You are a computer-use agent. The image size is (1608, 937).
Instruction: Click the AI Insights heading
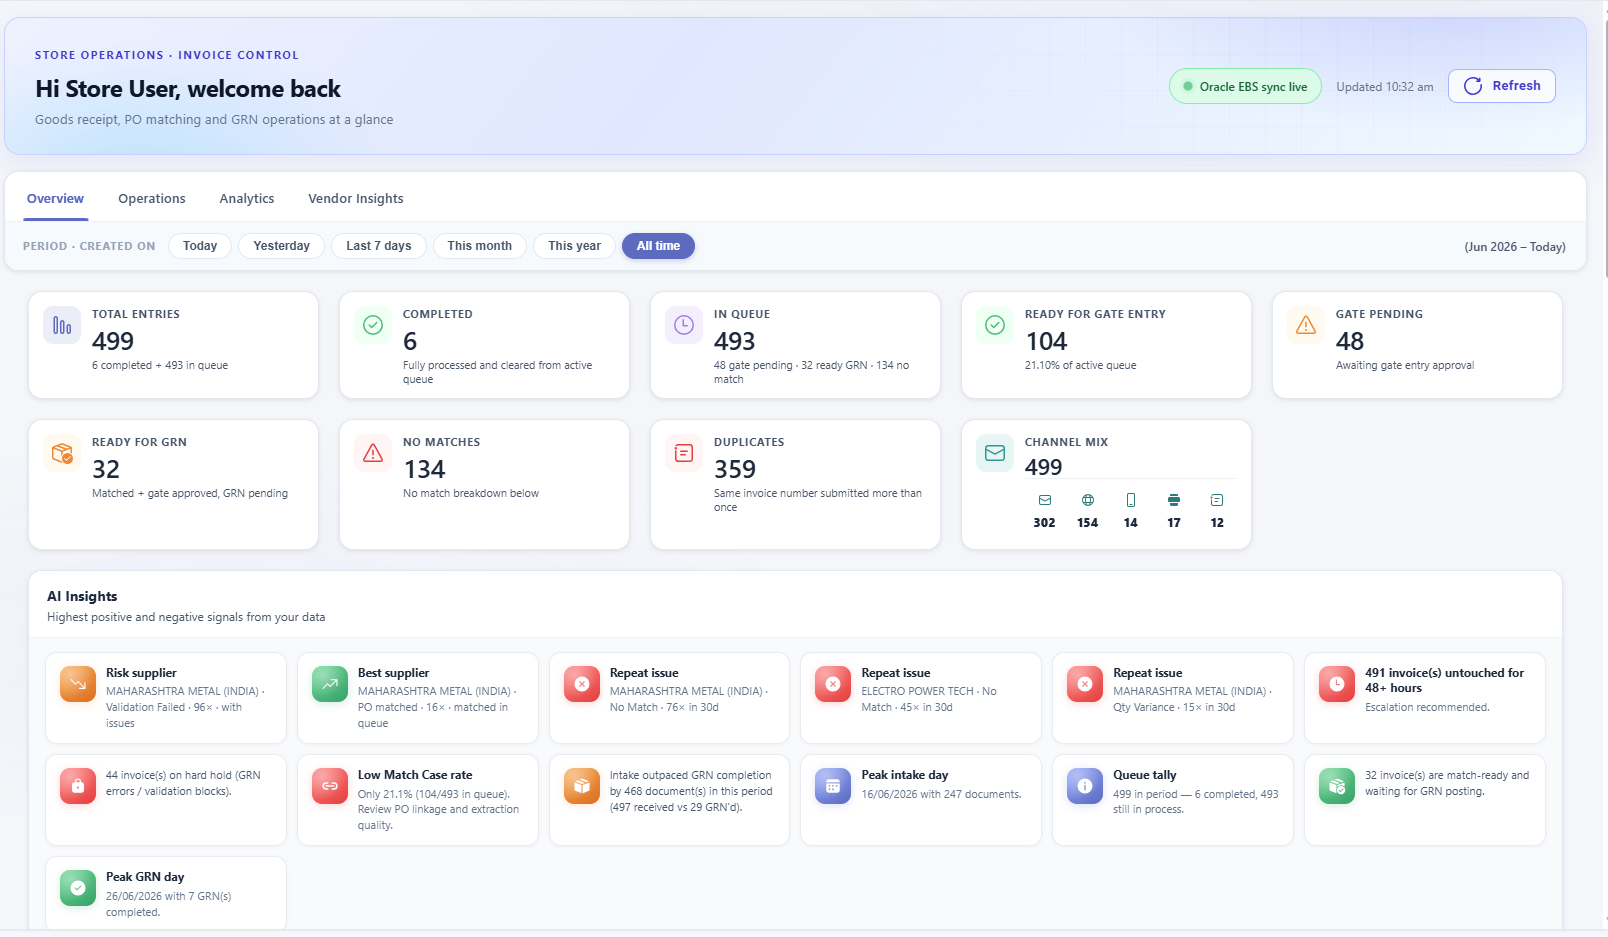(82, 596)
